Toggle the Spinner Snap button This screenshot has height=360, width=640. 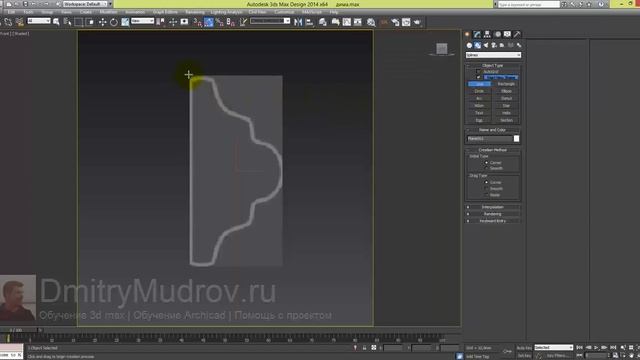tap(231, 22)
